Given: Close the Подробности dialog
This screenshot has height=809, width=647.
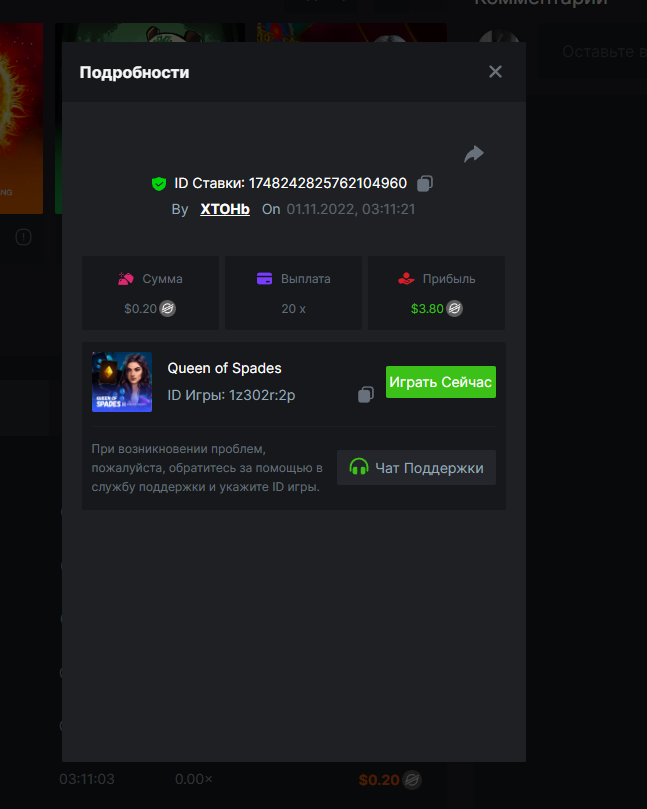Looking at the screenshot, I should coord(495,72).
